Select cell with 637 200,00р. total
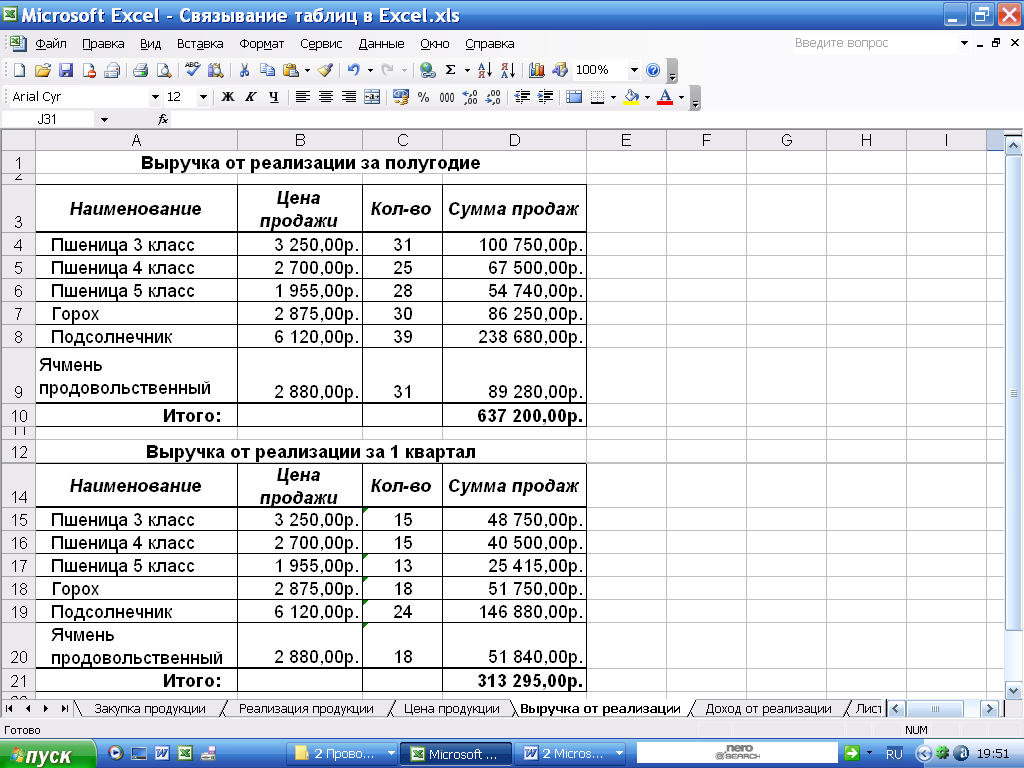Screen dimensions: 1024x768 pyautogui.click(x=515, y=415)
